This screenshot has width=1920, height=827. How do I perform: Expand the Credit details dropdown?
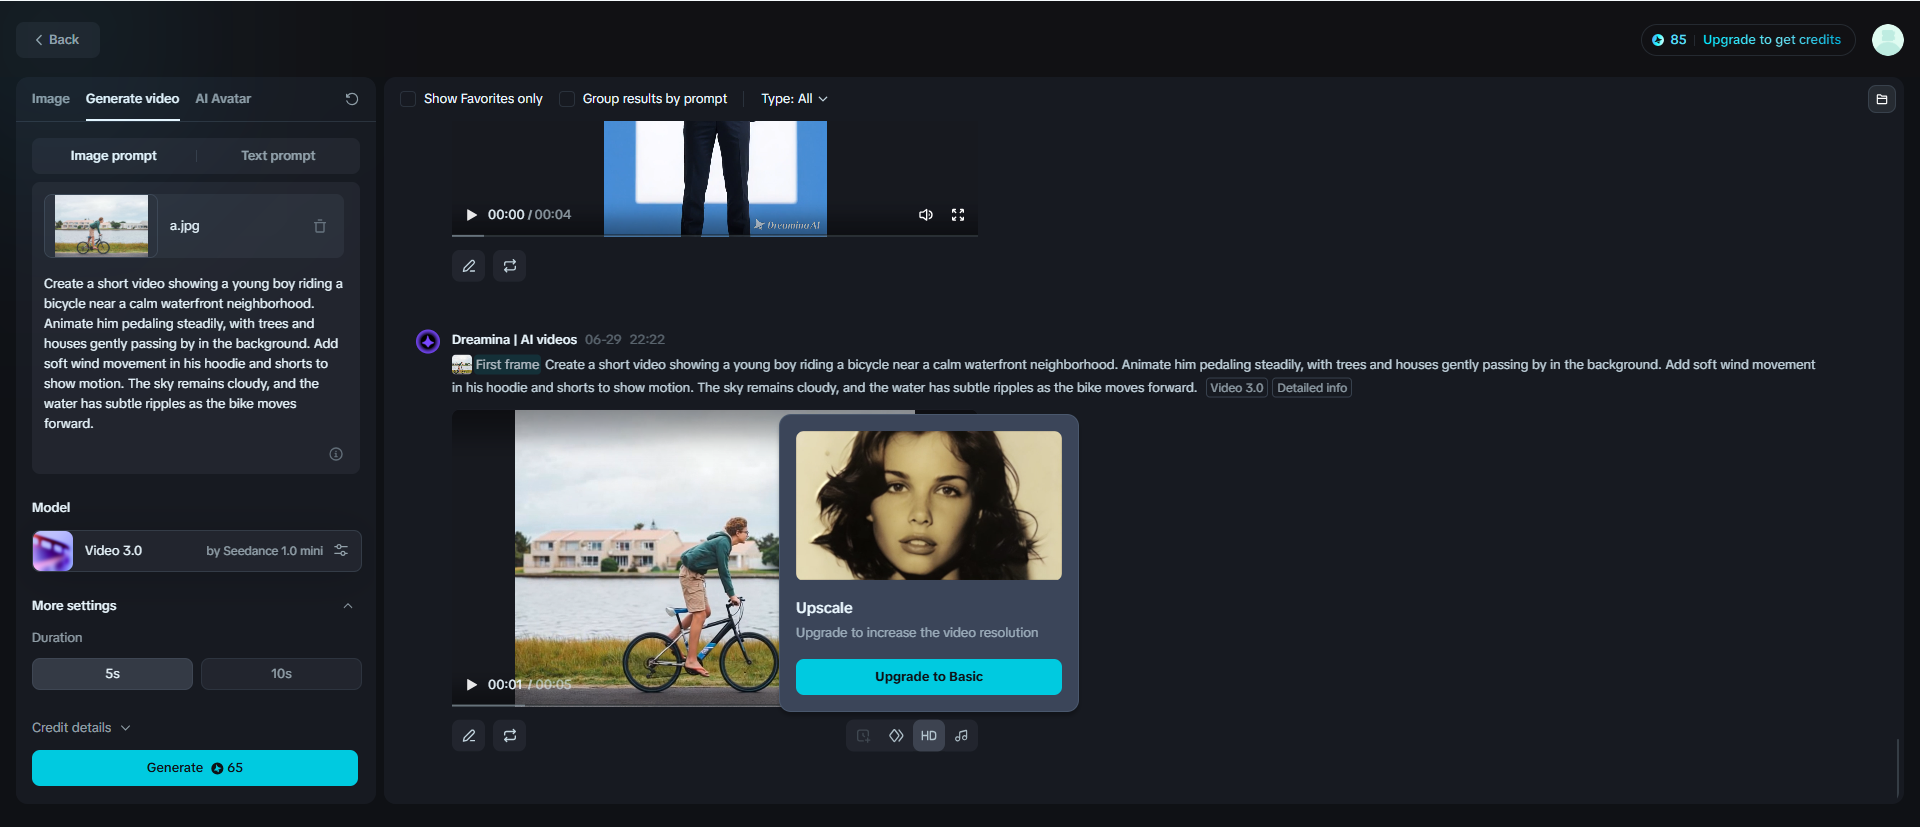pyautogui.click(x=81, y=728)
